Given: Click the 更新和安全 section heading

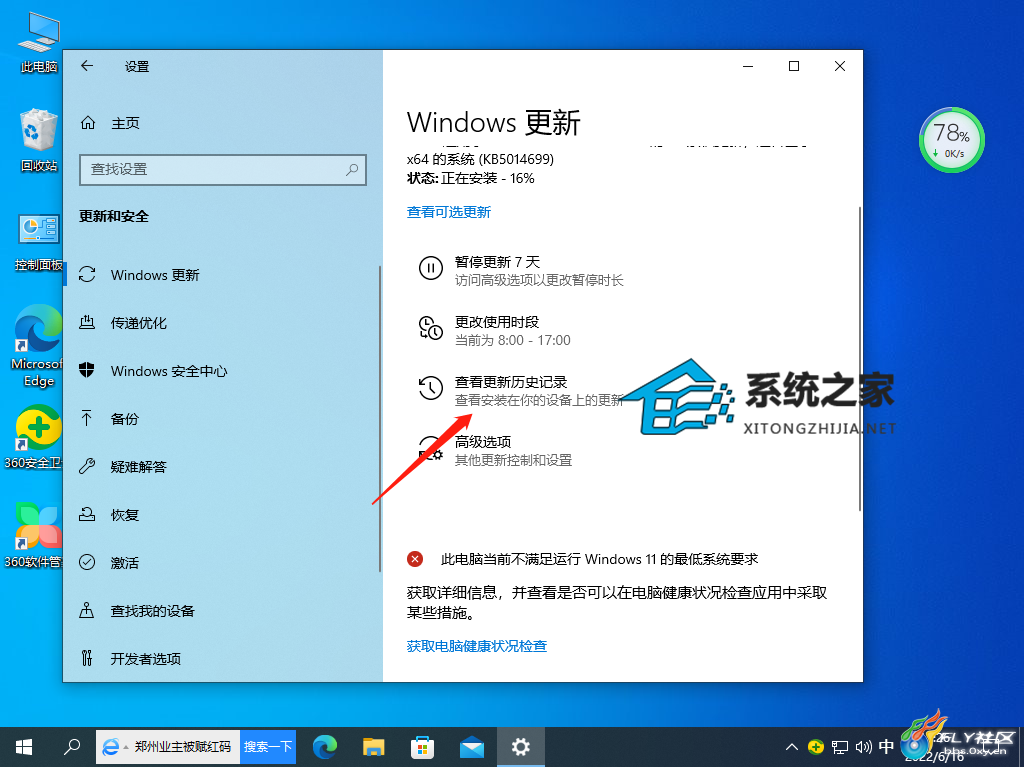Looking at the screenshot, I should (114, 216).
